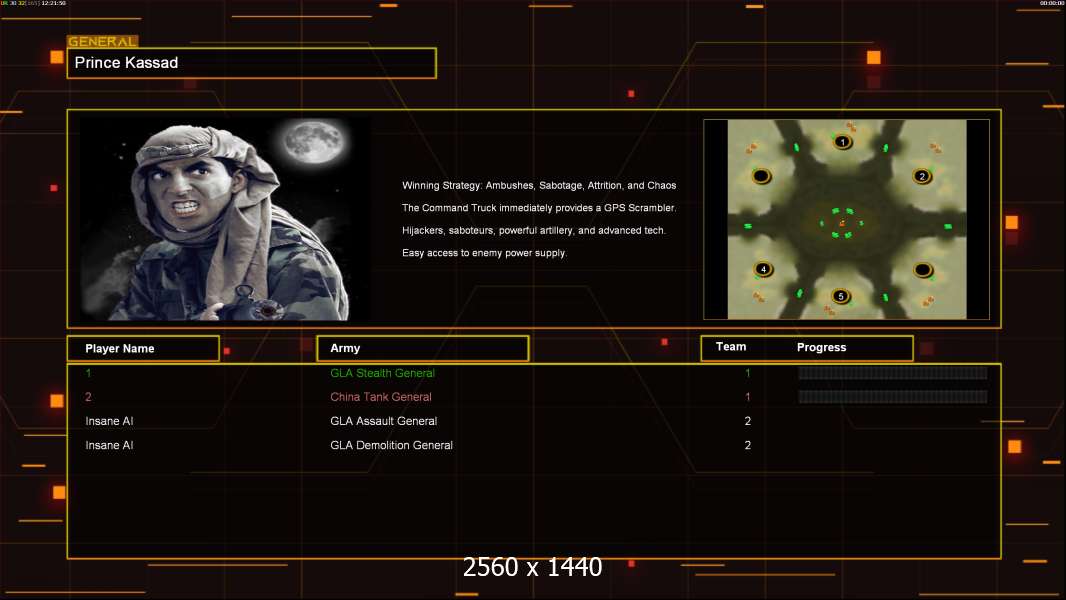Click the Command Truck GPS Scrambler line
This screenshot has width=1066, height=600.
click(x=539, y=208)
